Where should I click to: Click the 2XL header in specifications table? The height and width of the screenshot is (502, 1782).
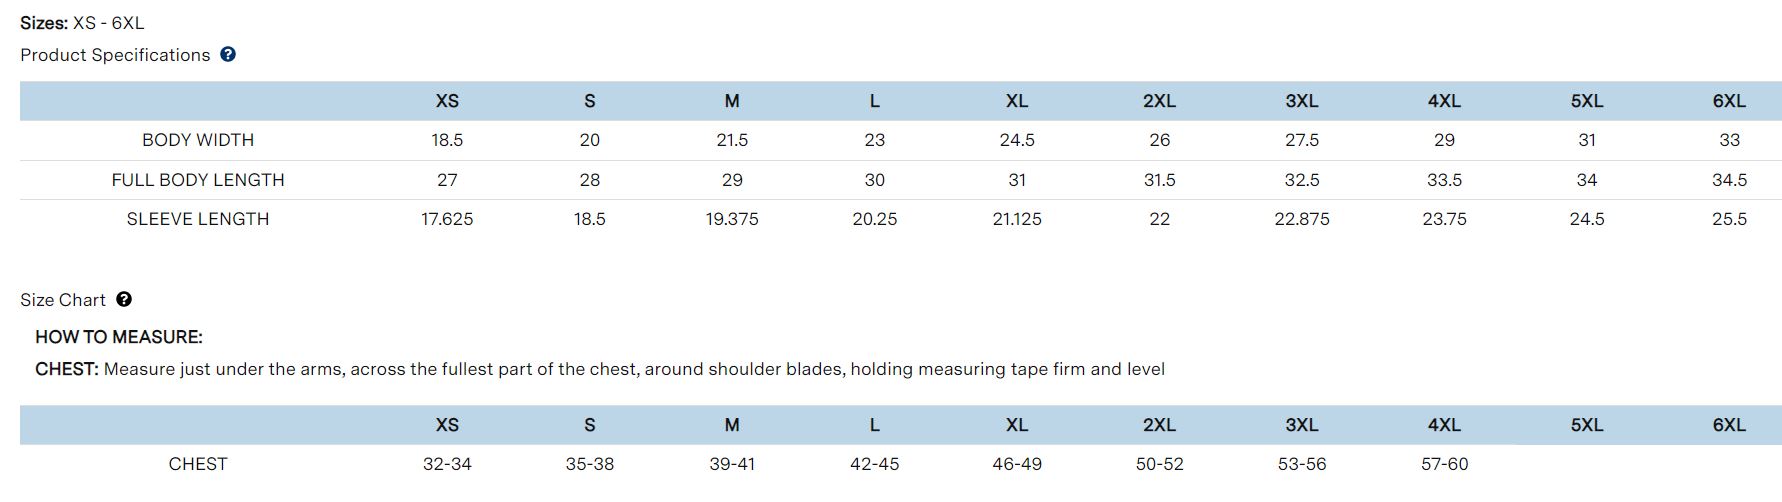[1159, 101]
